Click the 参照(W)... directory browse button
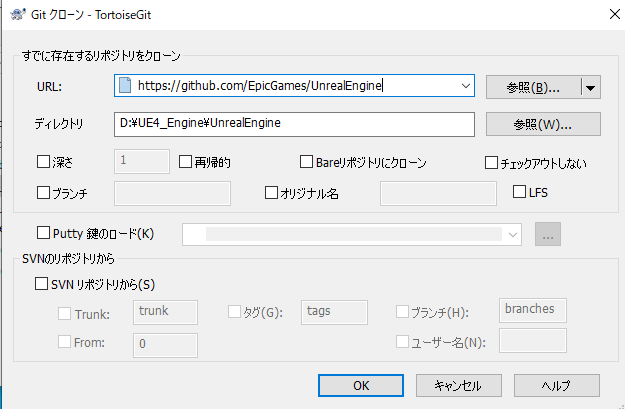The height and width of the screenshot is (409, 625). [x=543, y=124]
